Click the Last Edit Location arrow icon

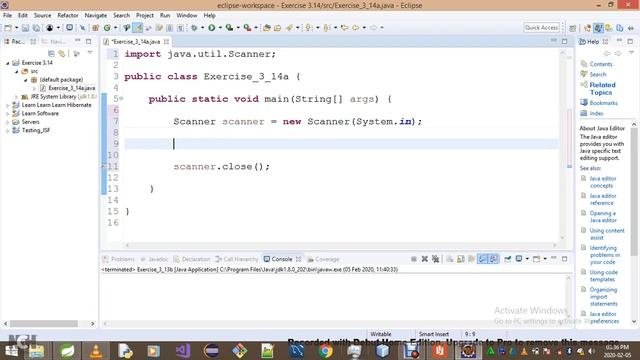(x=344, y=28)
